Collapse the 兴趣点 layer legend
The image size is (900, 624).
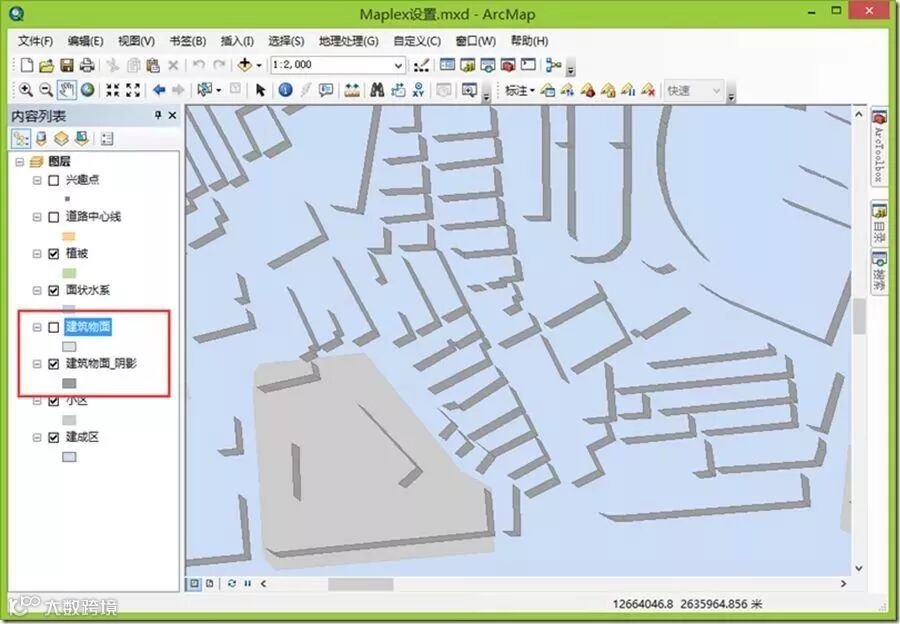[37, 180]
